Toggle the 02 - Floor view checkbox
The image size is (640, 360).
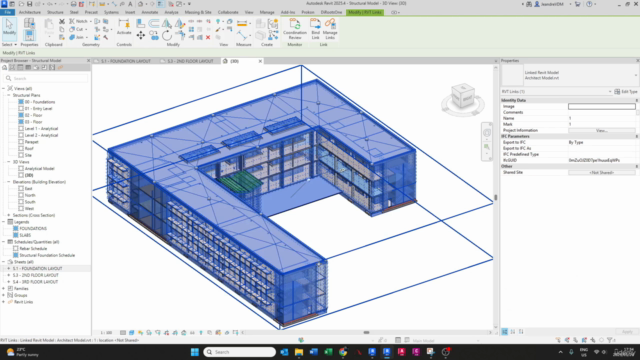21,115
